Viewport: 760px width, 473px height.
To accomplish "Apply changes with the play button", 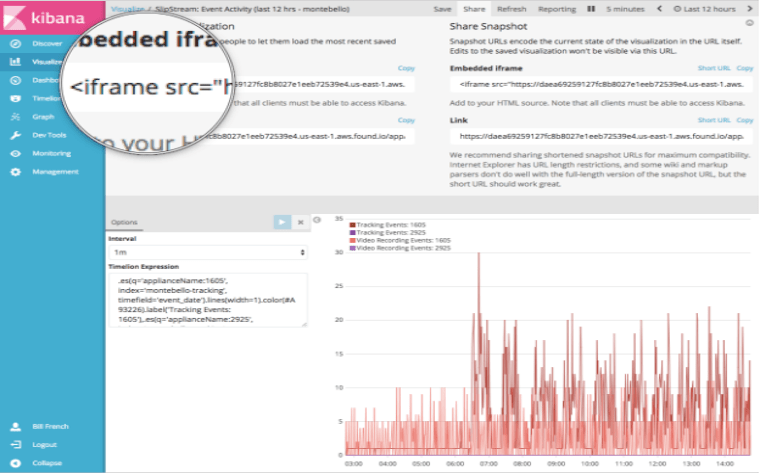I will [x=282, y=222].
